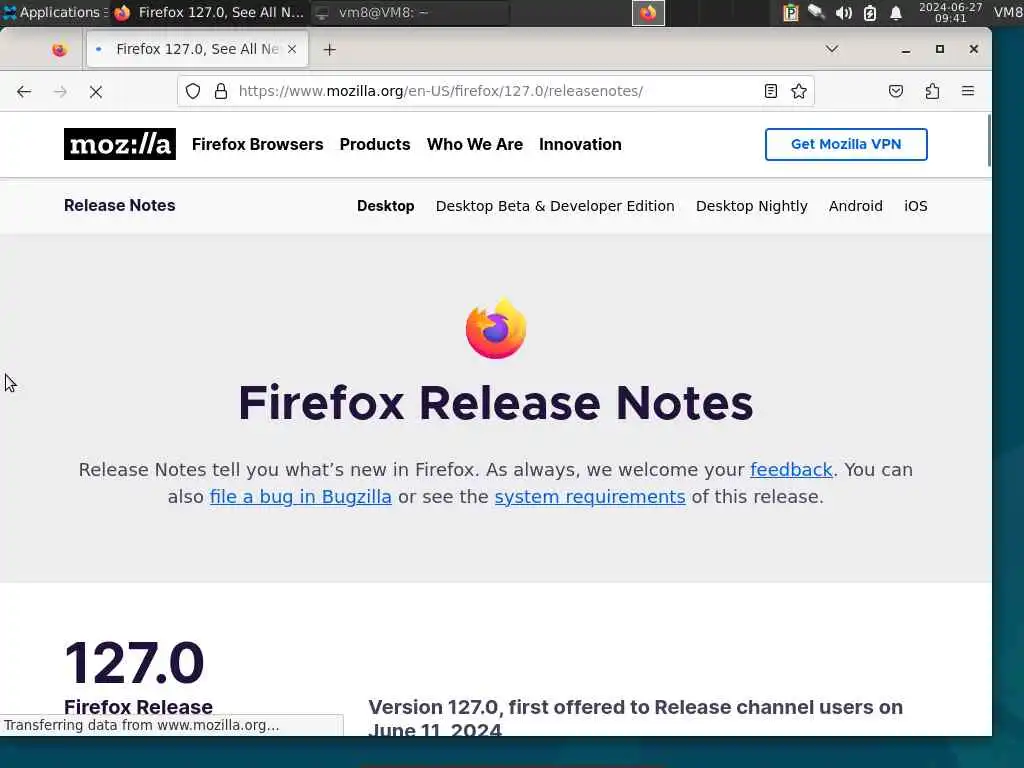This screenshot has height=768, width=1024.
Task: Click the power manager battery icon
Action: pos(870,12)
